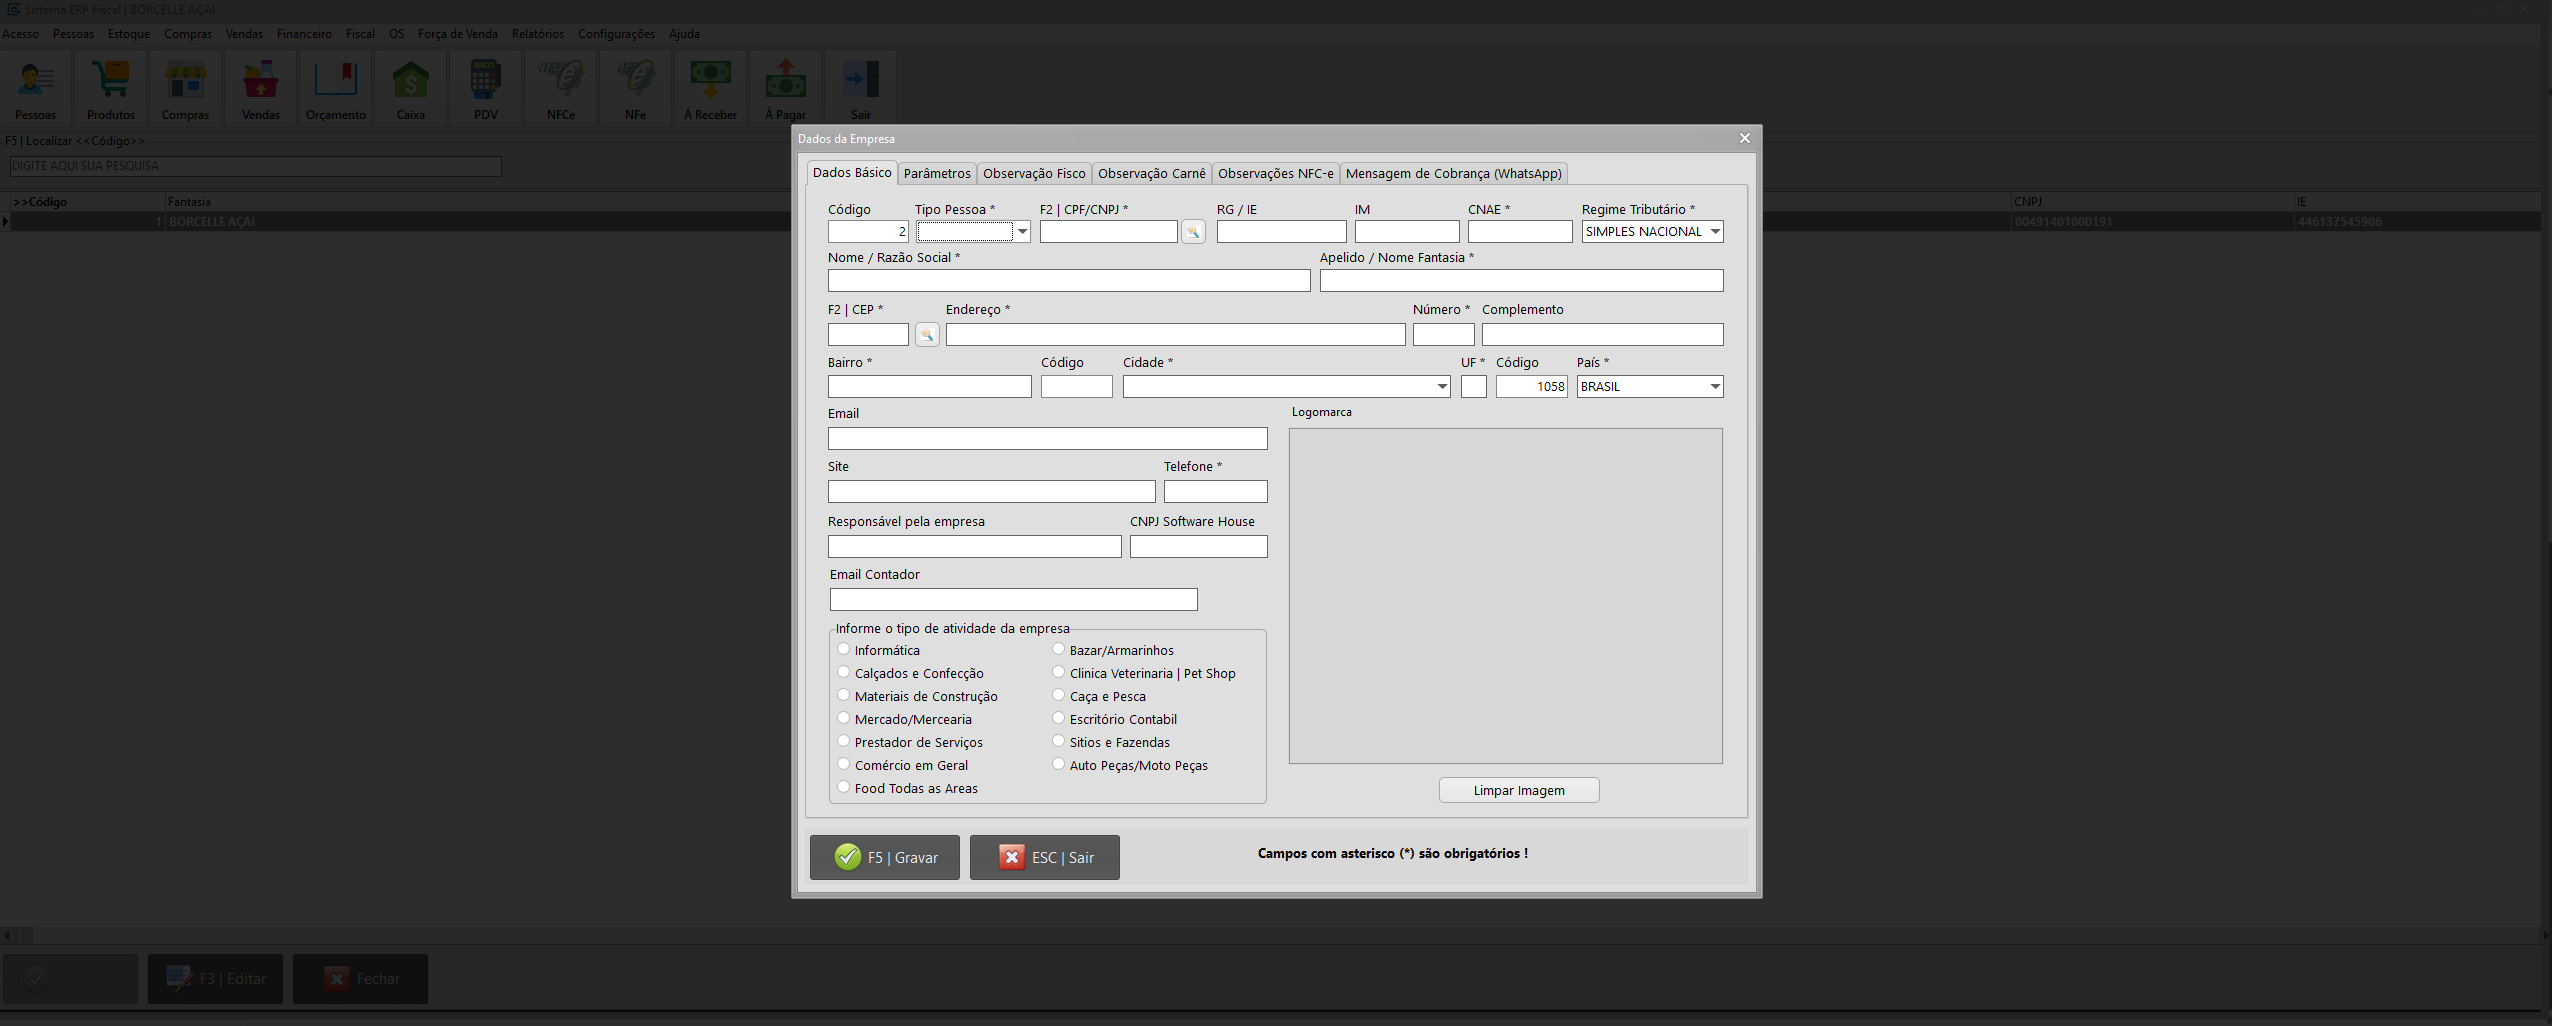The width and height of the screenshot is (2552, 1026).
Task: Click the CEP lookup magnifier icon
Action: (927, 335)
